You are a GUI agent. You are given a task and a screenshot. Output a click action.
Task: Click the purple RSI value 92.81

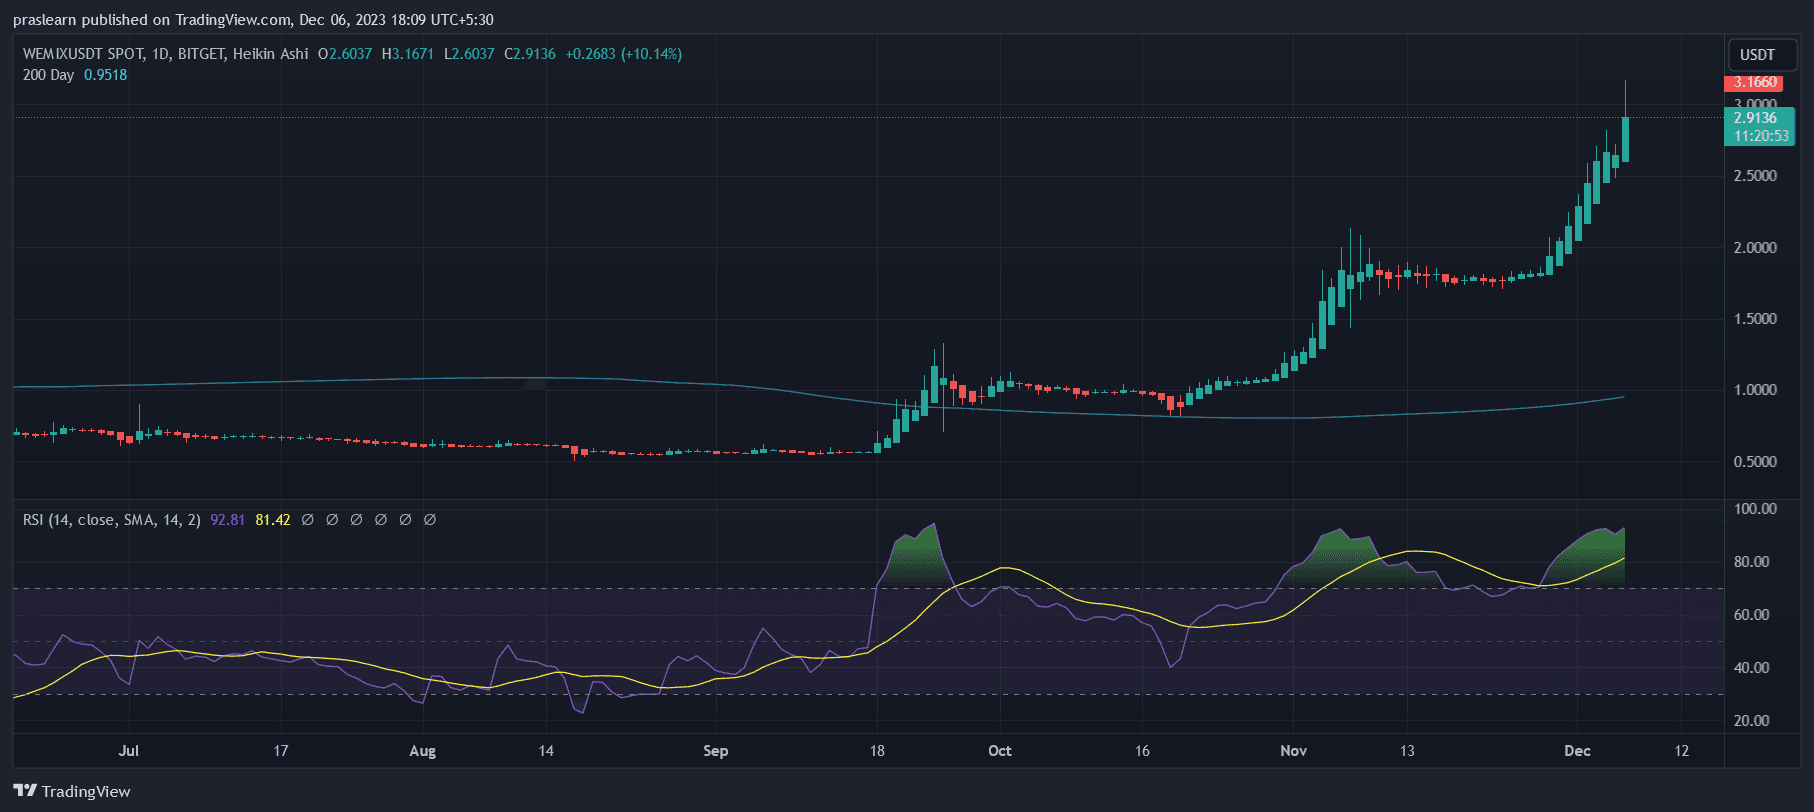pos(227,520)
